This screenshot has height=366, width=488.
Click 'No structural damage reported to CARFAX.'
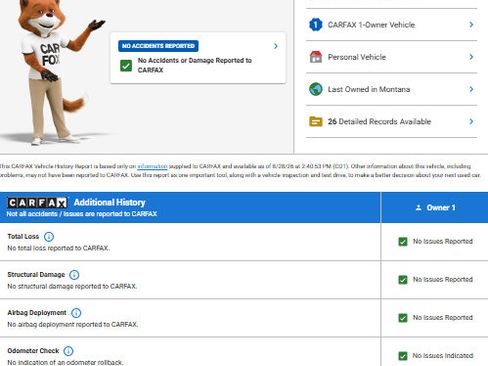click(72, 286)
